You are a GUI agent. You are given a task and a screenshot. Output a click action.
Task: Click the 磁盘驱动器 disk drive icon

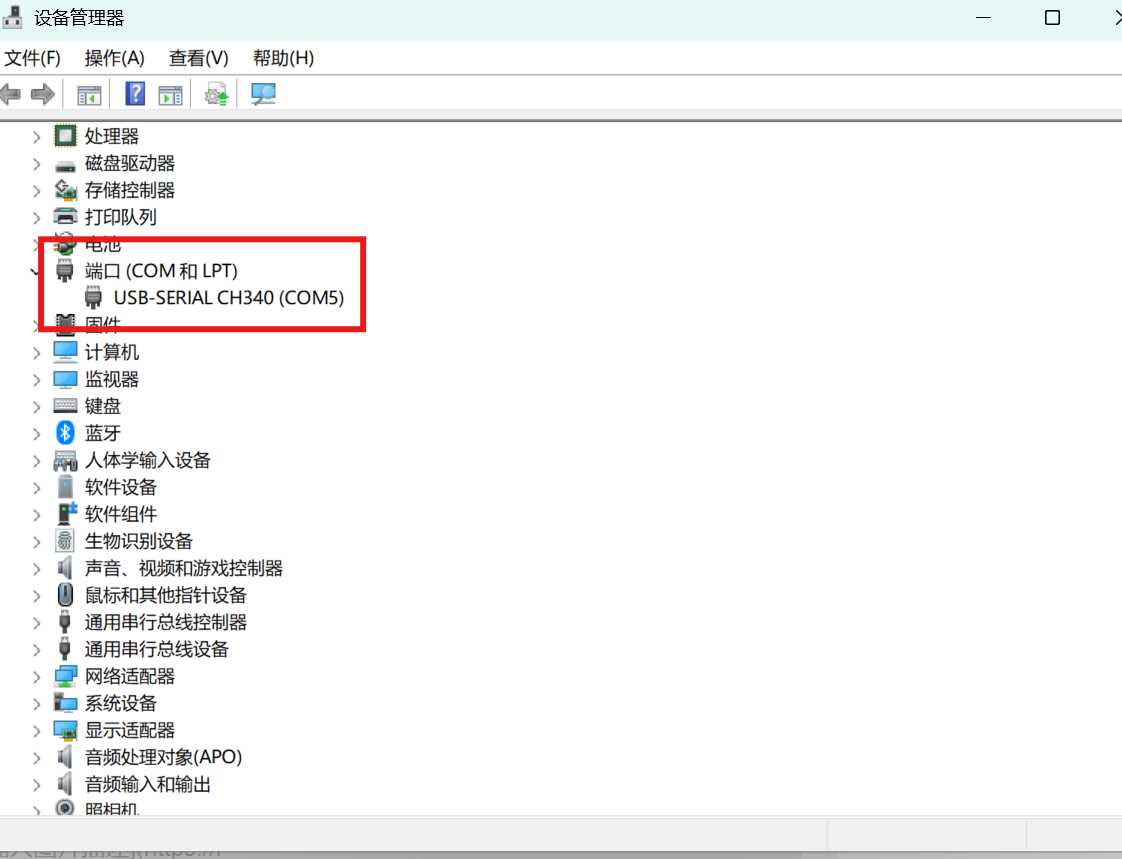coord(65,165)
